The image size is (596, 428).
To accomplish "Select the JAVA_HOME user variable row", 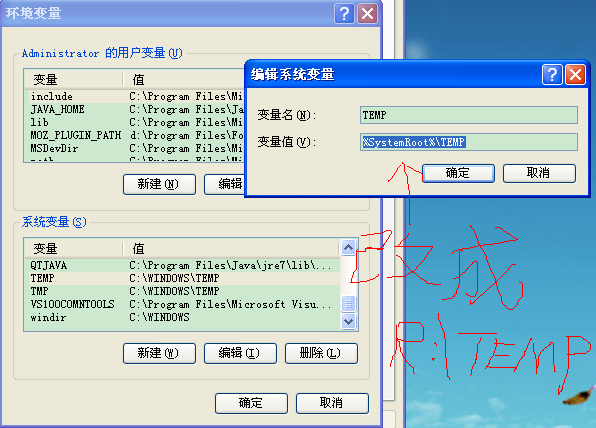I will click(x=136, y=109).
